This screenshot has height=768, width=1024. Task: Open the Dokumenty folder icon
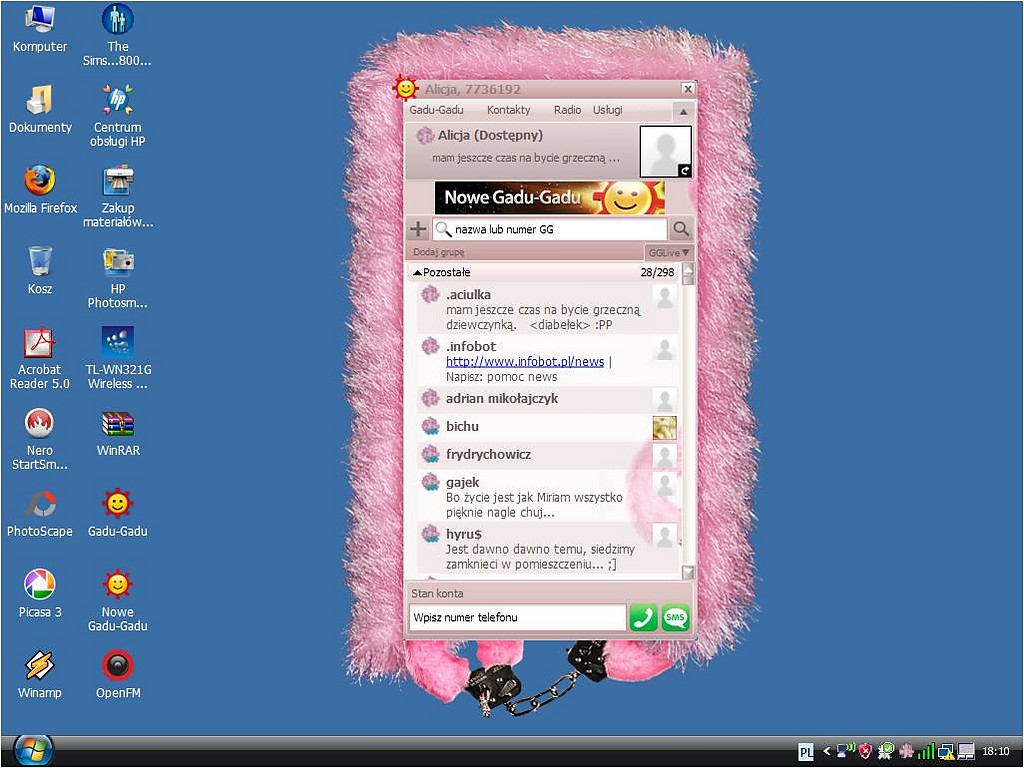tap(40, 109)
